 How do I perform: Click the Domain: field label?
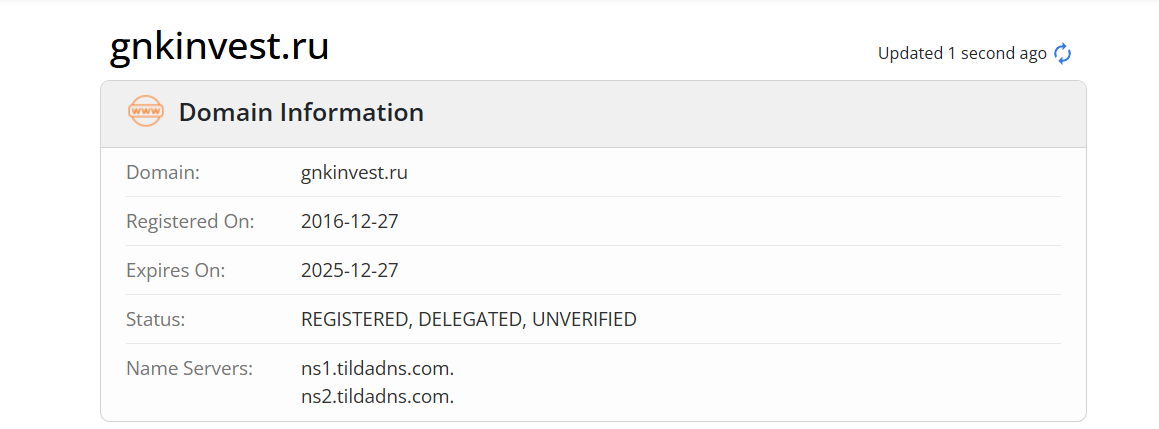163,172
